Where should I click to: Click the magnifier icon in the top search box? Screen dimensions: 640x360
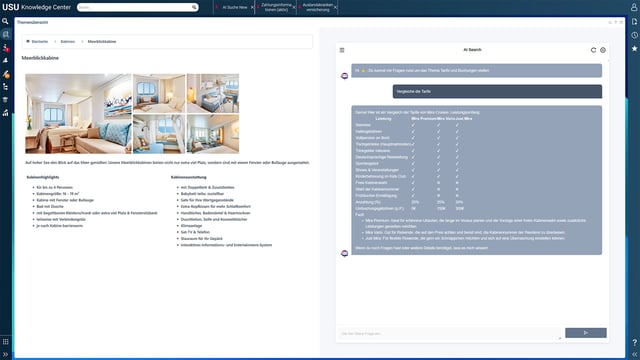(194, 7)
